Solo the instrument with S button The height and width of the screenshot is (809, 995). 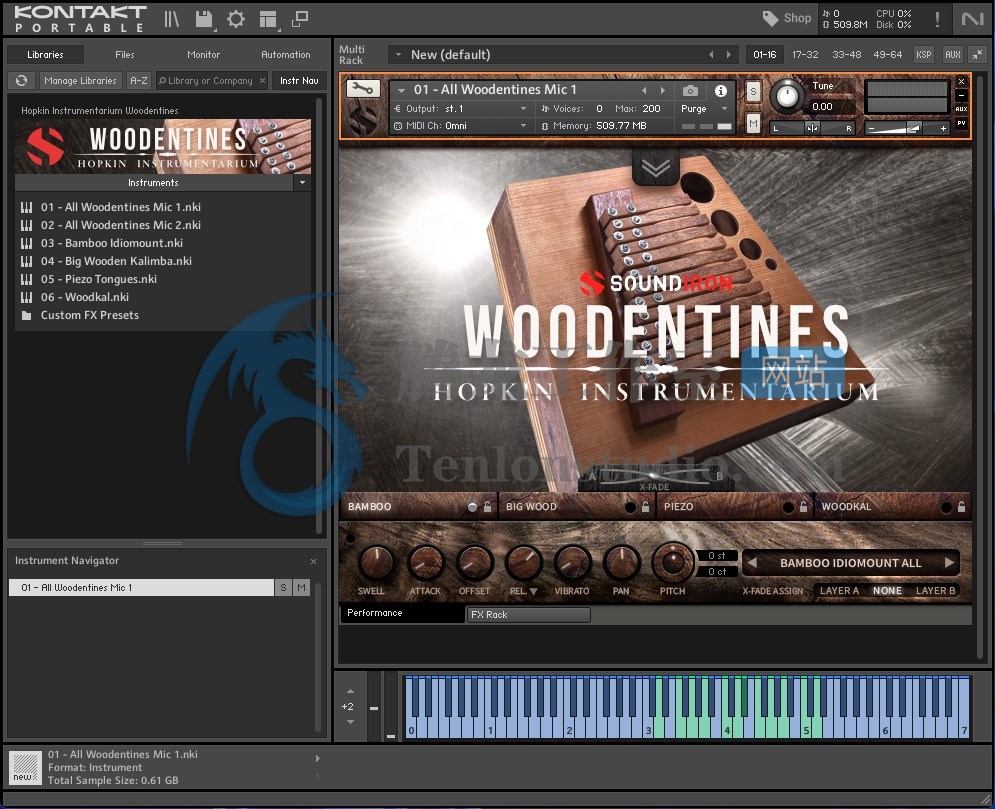click(x=753, y=91)
